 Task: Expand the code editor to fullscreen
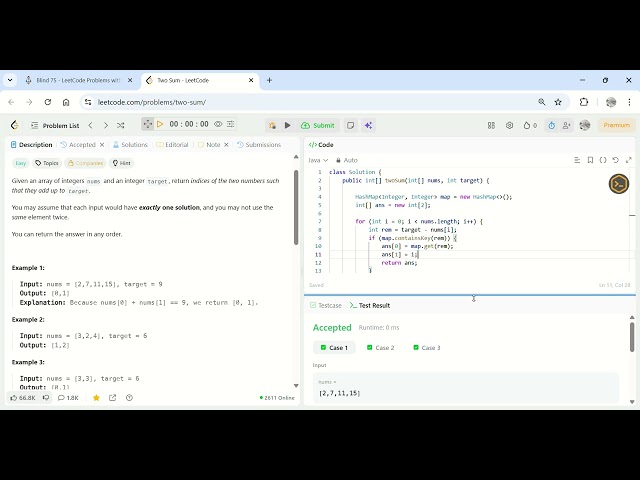(x=629, y=160)
